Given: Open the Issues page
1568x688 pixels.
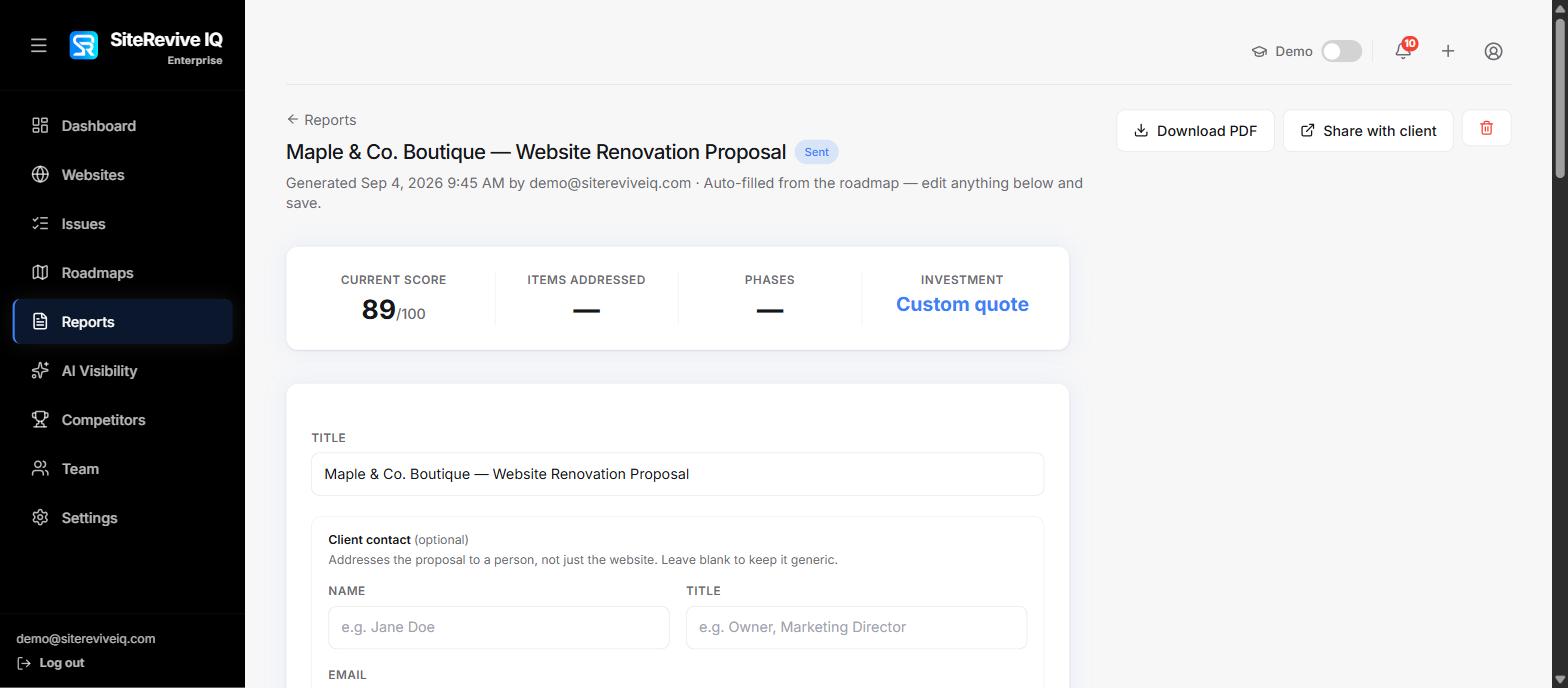Looking at the screenshot, I should coord(122,223).
